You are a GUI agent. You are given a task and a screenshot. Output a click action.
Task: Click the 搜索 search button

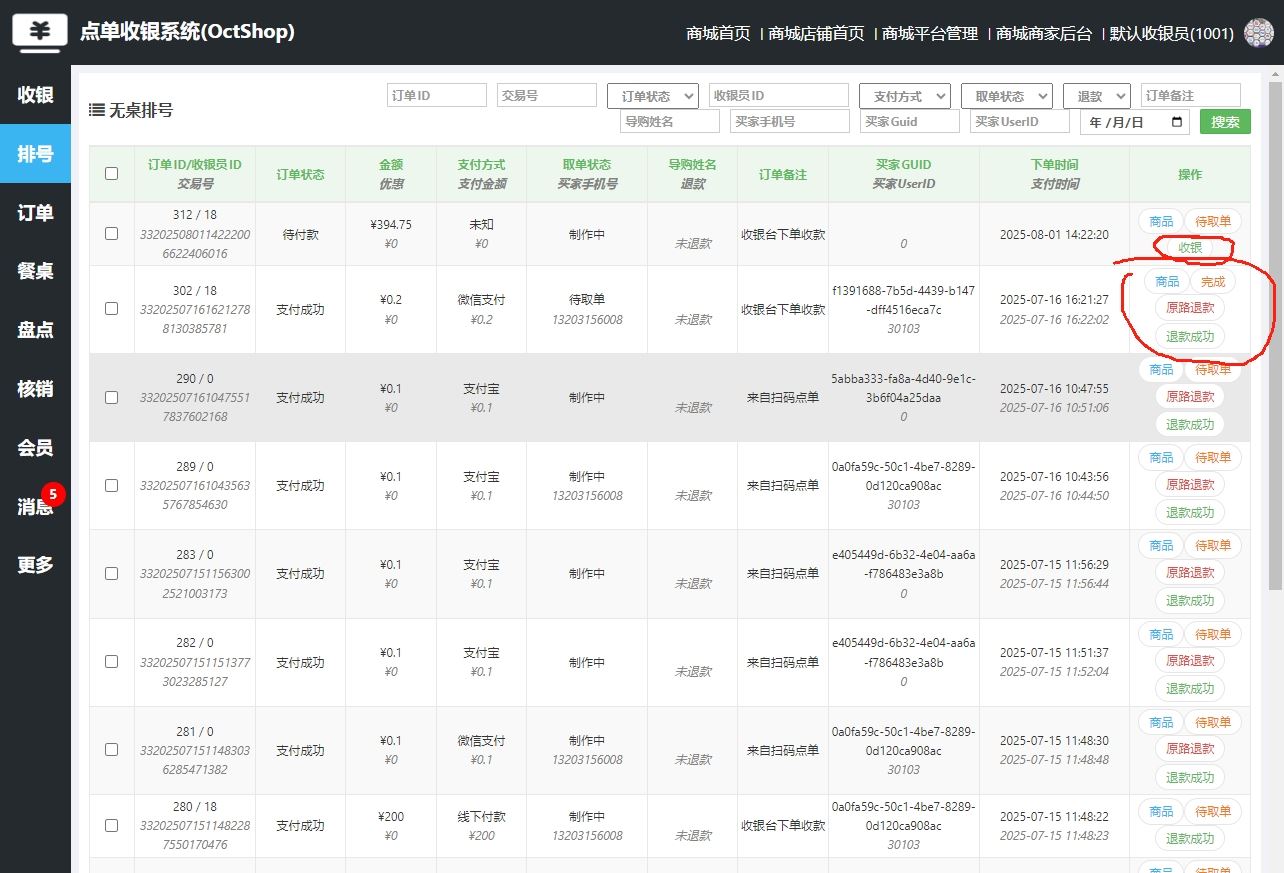(1225, 122)
